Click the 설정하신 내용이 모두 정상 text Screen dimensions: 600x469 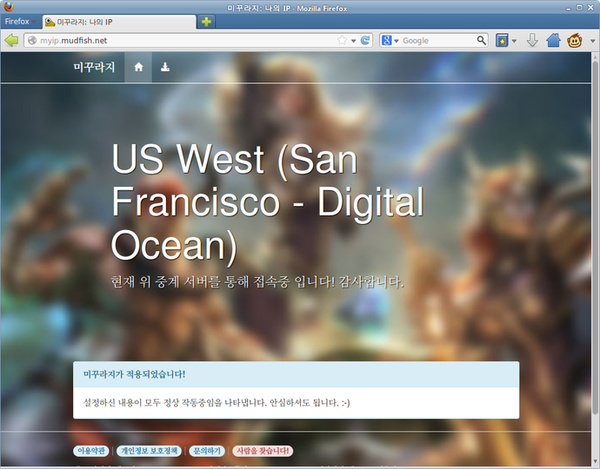point(217,402)
